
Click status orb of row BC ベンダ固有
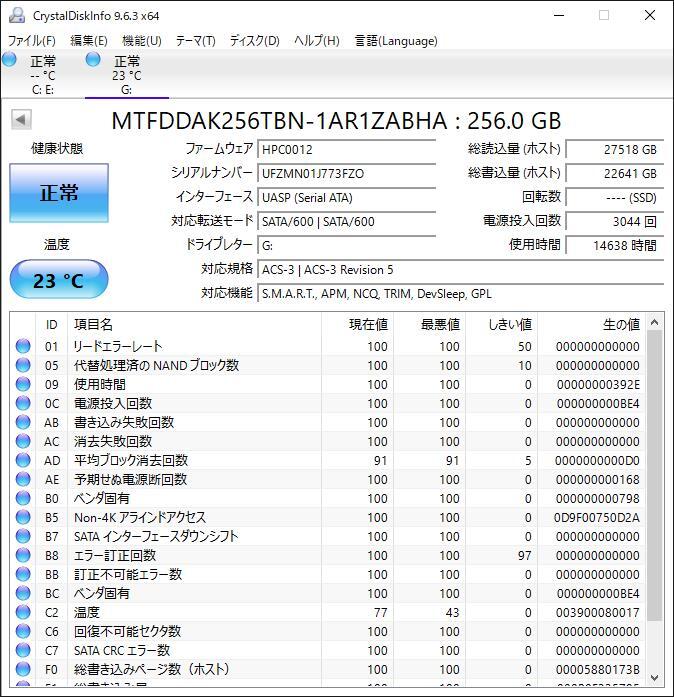point(23,593)
